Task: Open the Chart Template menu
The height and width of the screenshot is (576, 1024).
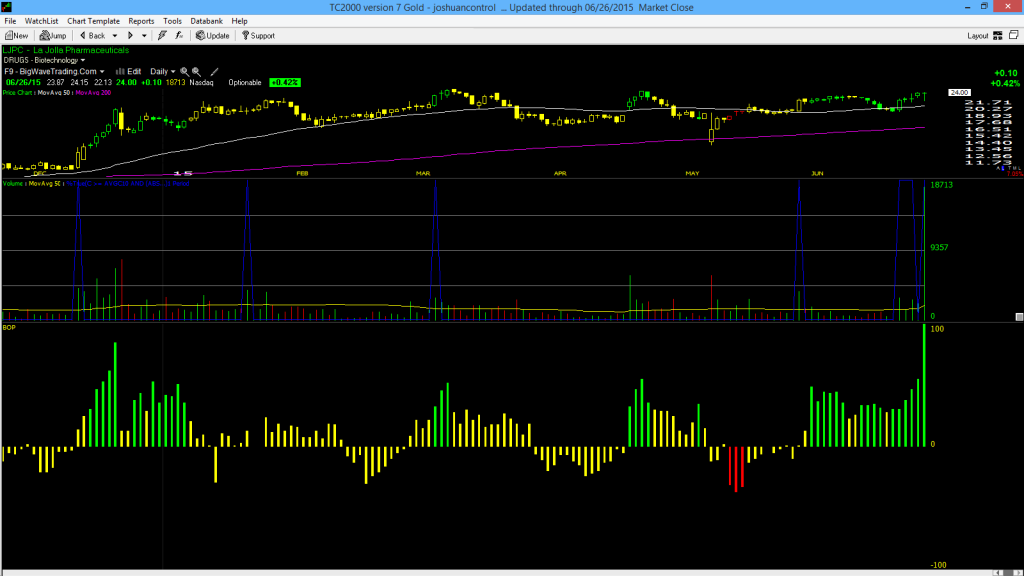Action: 93,21
